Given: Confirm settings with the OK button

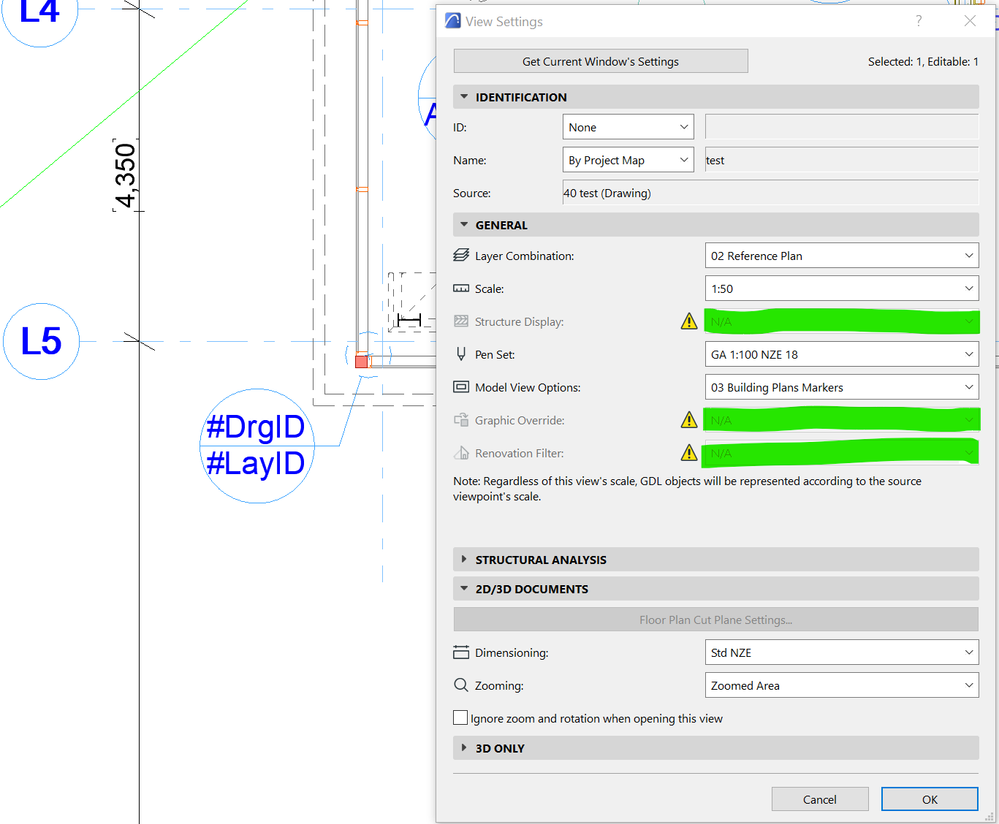Looking at the screenshot, I should coord(929,799).
